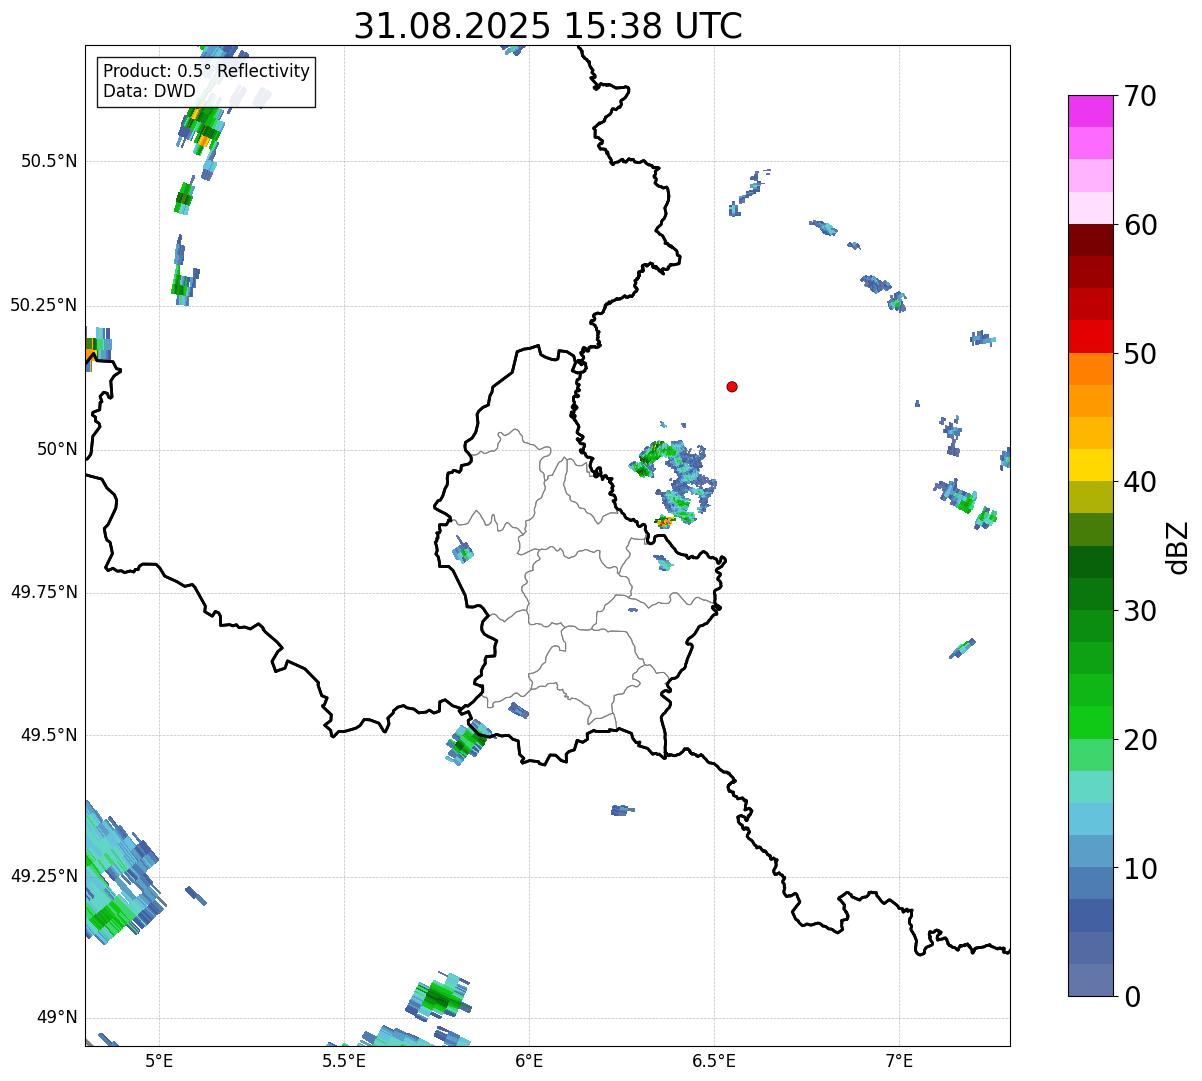Viewport: 1202px width, 1081px height.
Task: Click the 5°E longitude label
Action: coord(159,1061)
